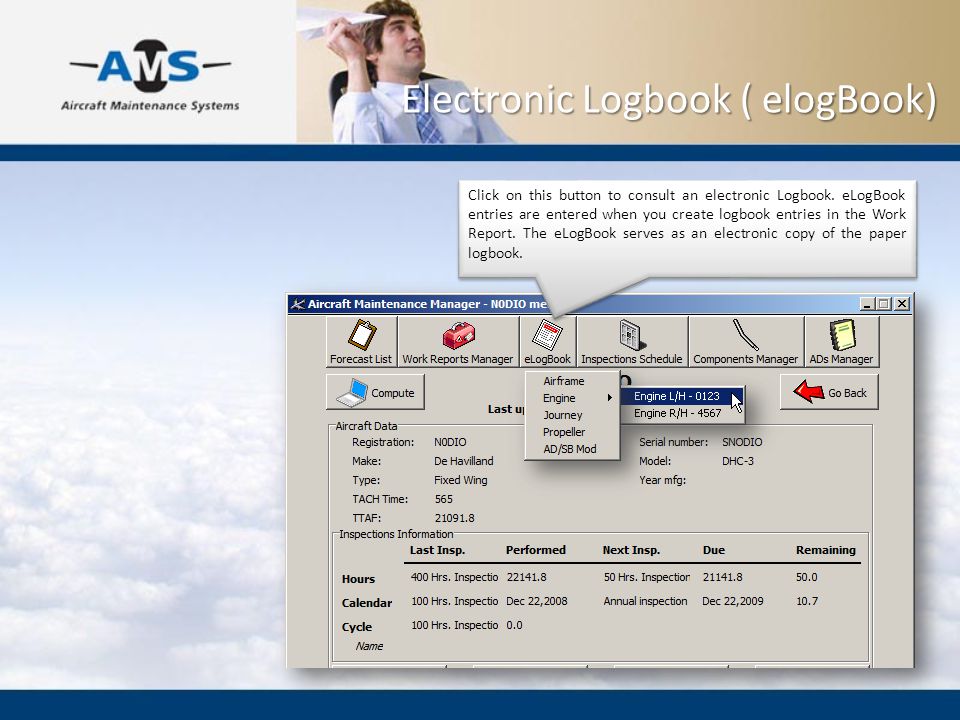Image resolution: width=960 pixels, height=720 pixels.
Task: Click TACH Time value 565
Action: click(443, 499)
